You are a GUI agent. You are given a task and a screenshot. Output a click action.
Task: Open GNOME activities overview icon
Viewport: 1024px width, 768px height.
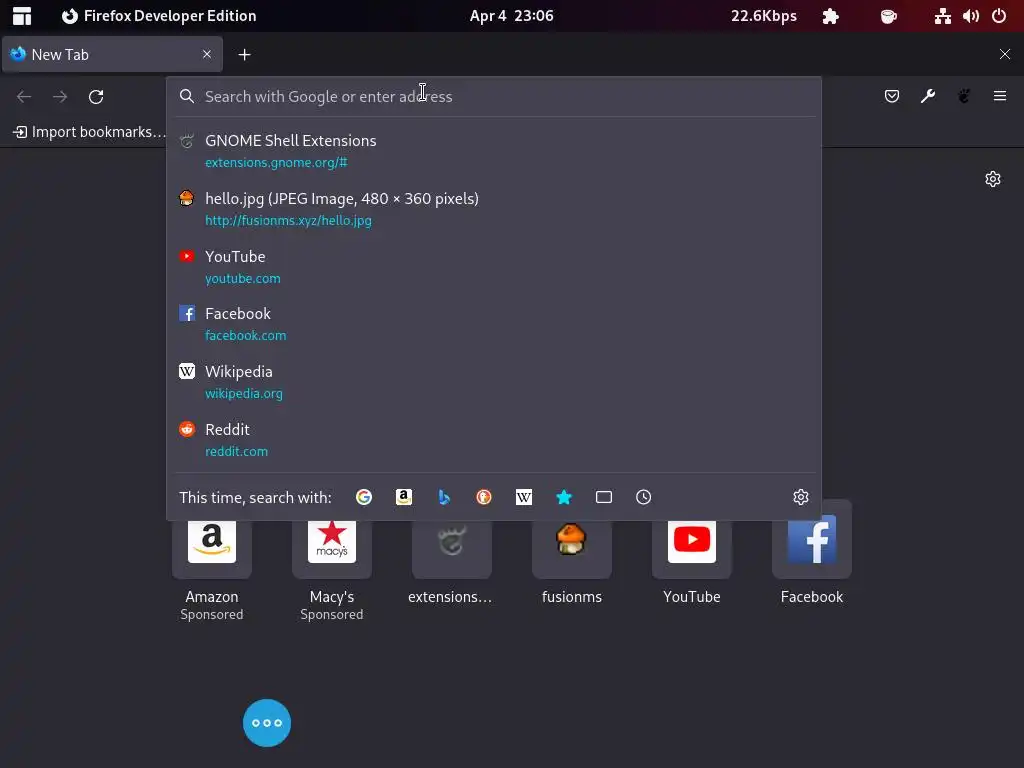[x=22, y=16]
